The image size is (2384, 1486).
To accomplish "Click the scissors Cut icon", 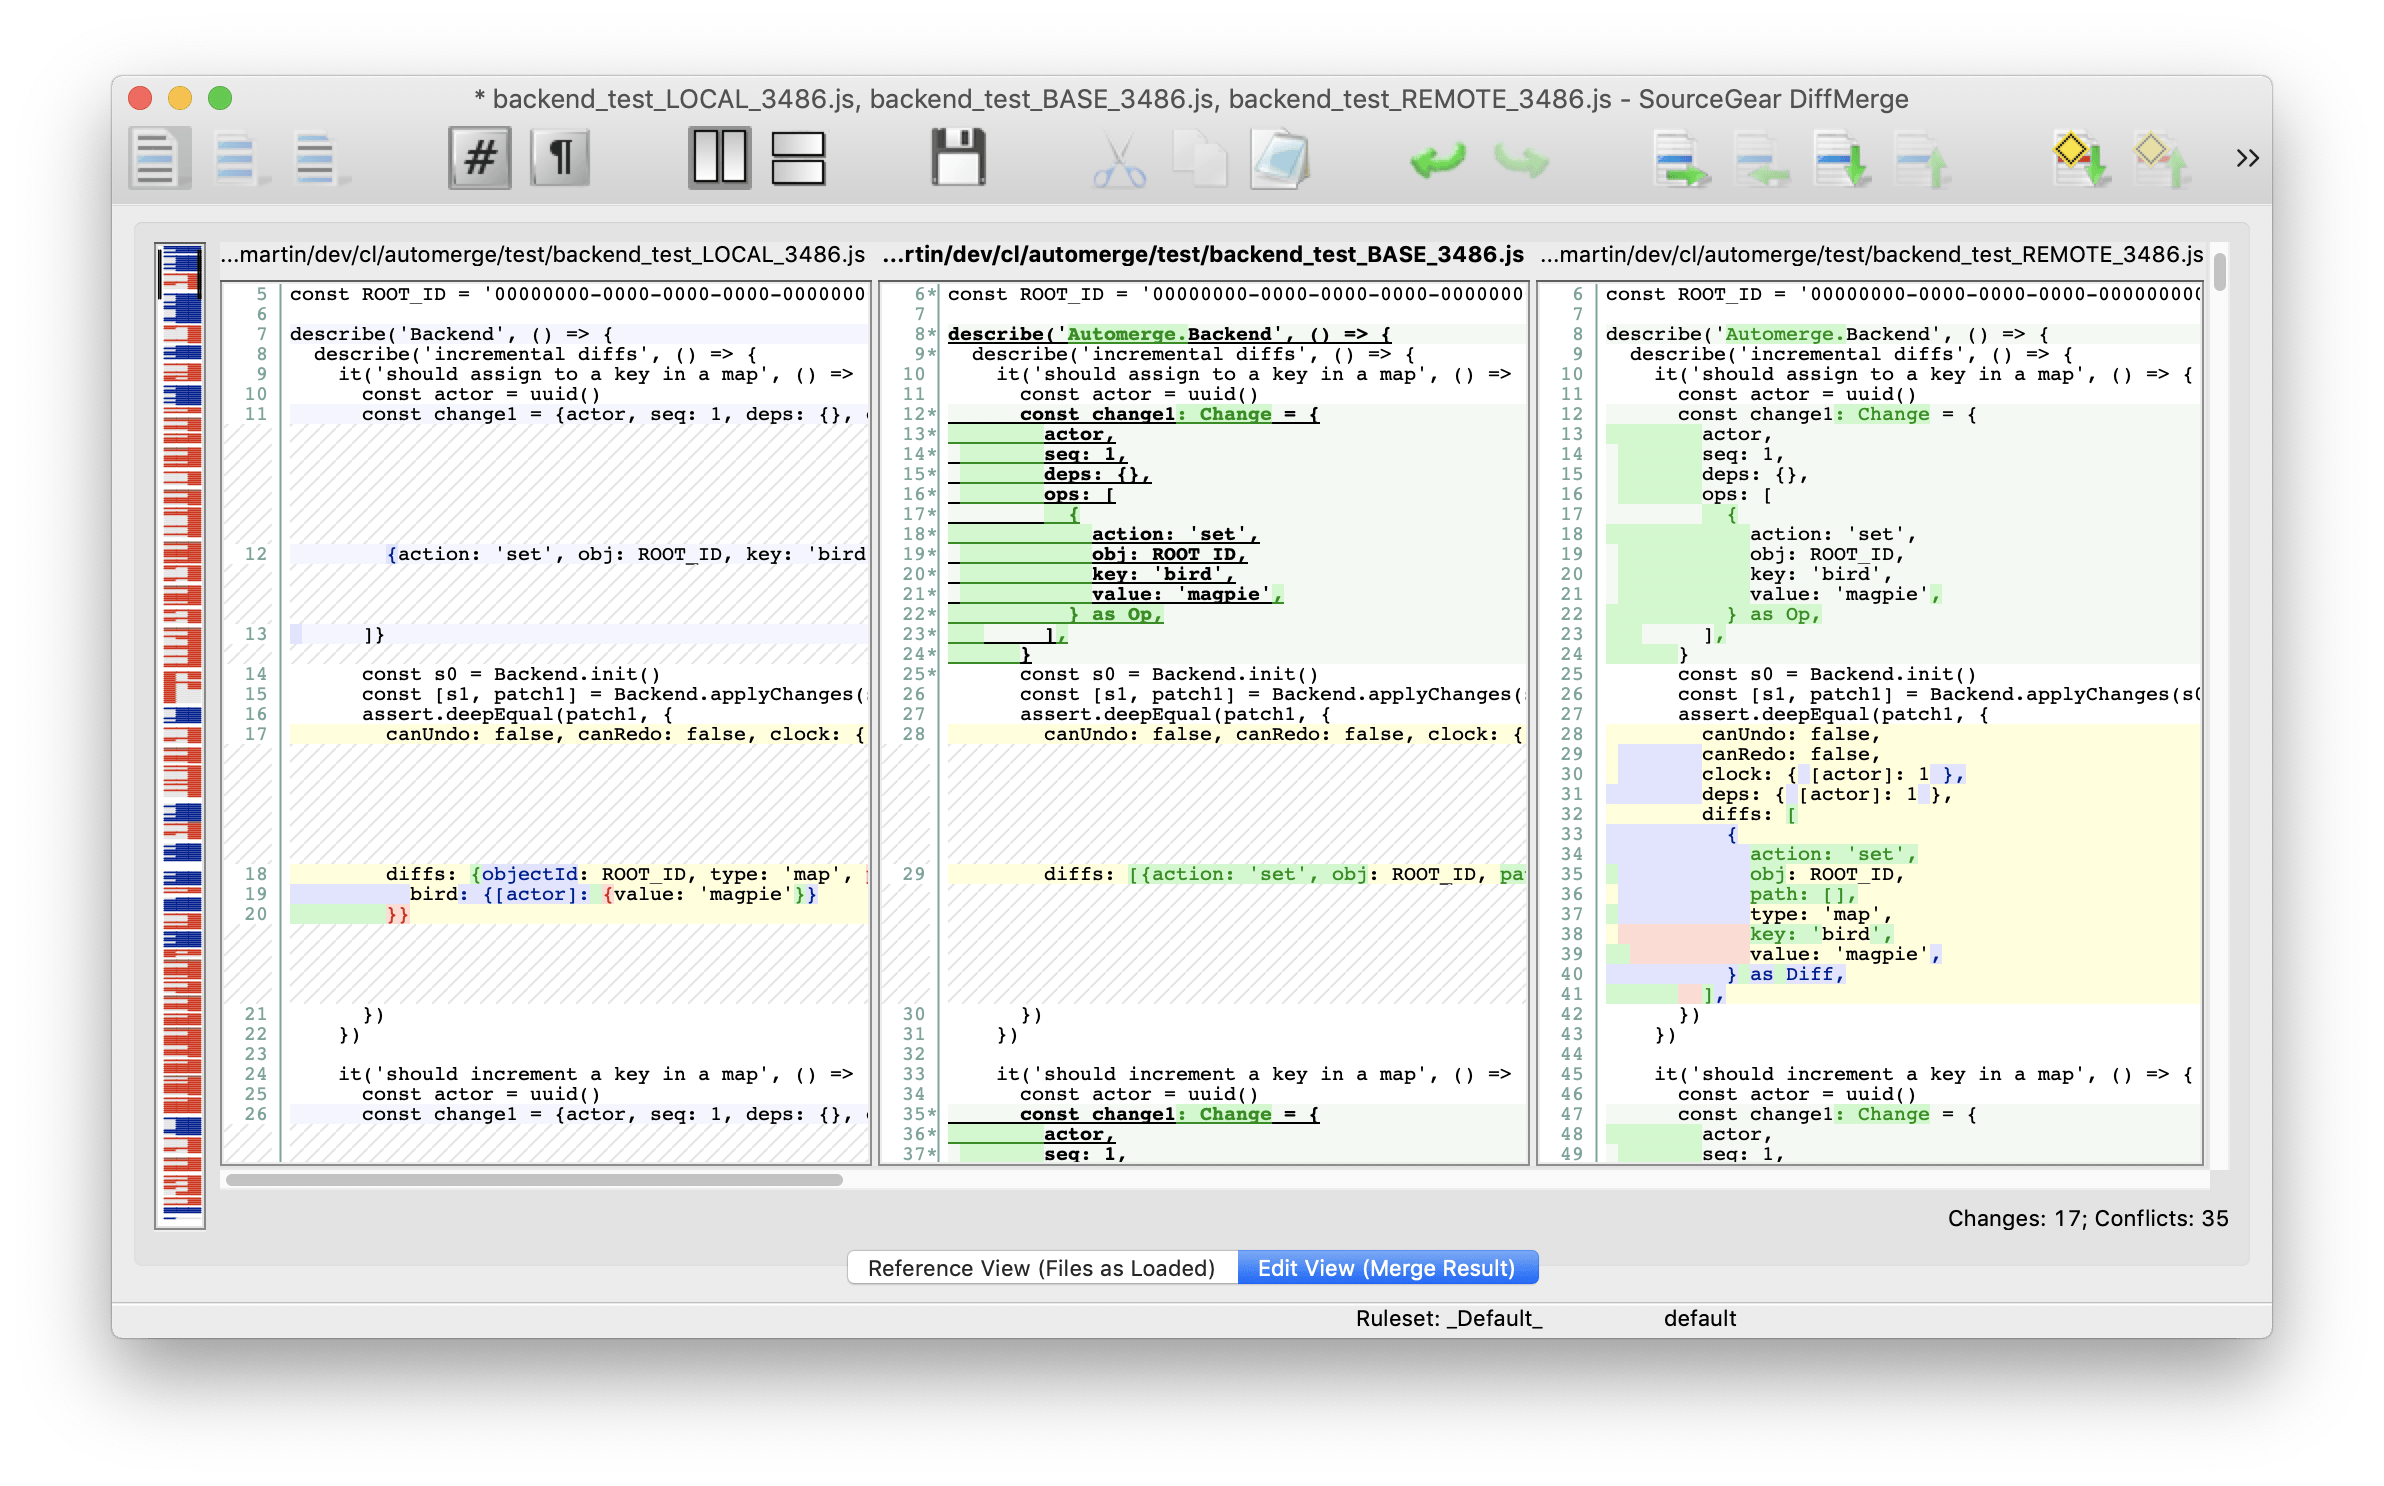I will coord(1119,160).
